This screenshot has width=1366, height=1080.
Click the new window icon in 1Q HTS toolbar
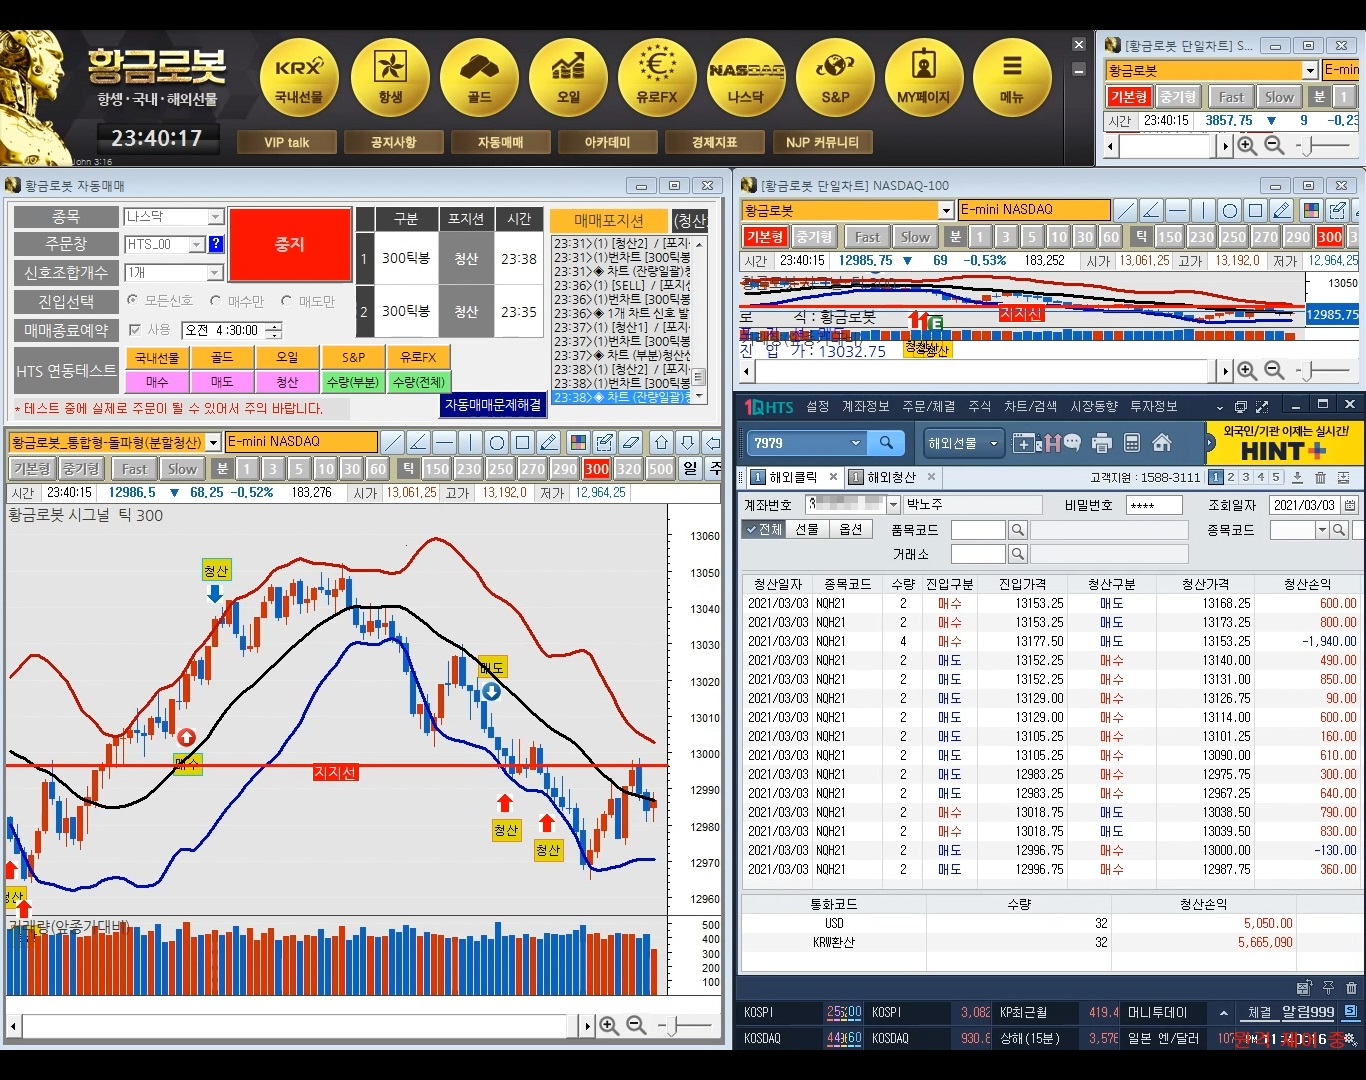1024,443
